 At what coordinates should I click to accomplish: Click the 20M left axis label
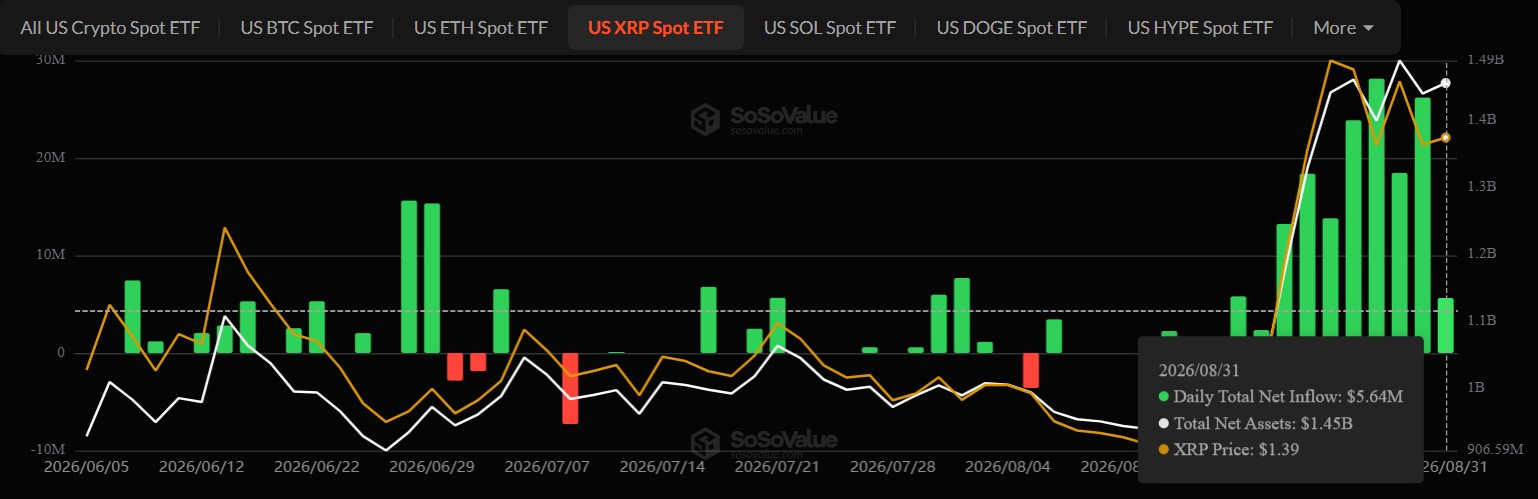coord(50,158)
